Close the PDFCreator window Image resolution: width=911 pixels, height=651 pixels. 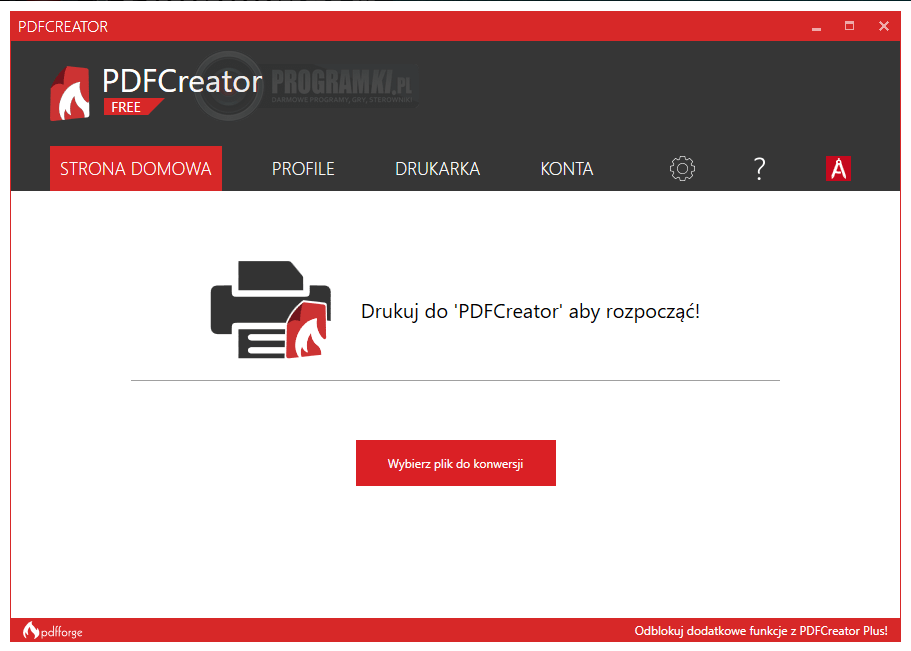click(x=884, y=26)
